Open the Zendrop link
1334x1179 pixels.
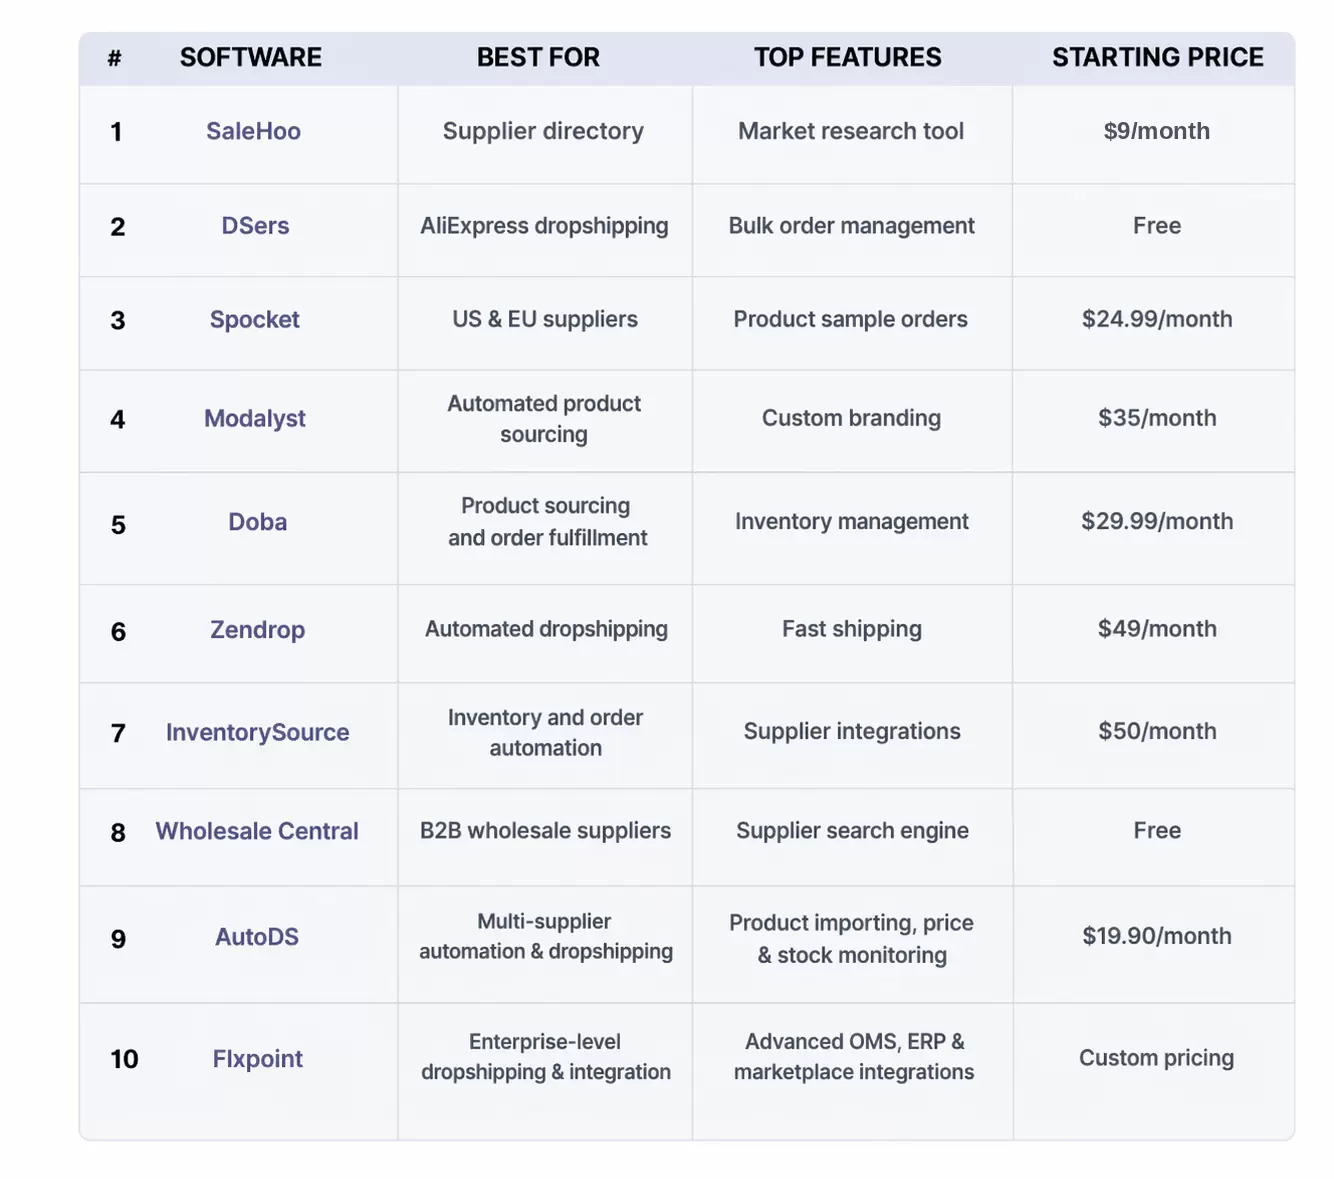[x=257, y=630]
